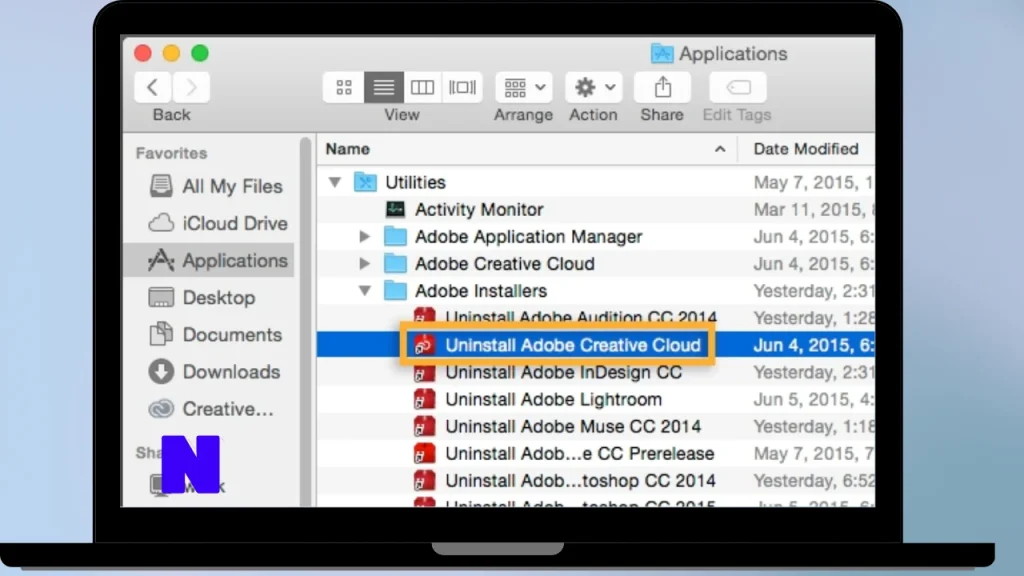Viewport: 1024px width, 576px height.
Task: Click the Adobe Creative Cloud folder icon
Action: coord(395,264)
